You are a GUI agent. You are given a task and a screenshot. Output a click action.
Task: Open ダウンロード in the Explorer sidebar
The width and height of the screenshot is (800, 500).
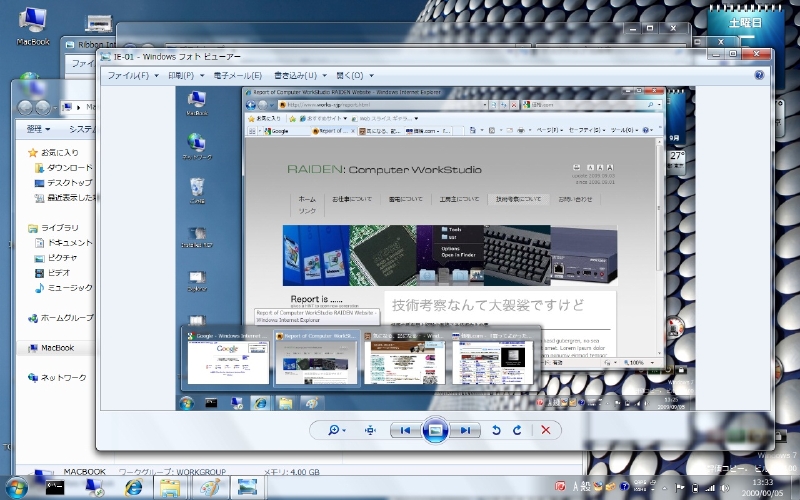click(x=63, y=168)
